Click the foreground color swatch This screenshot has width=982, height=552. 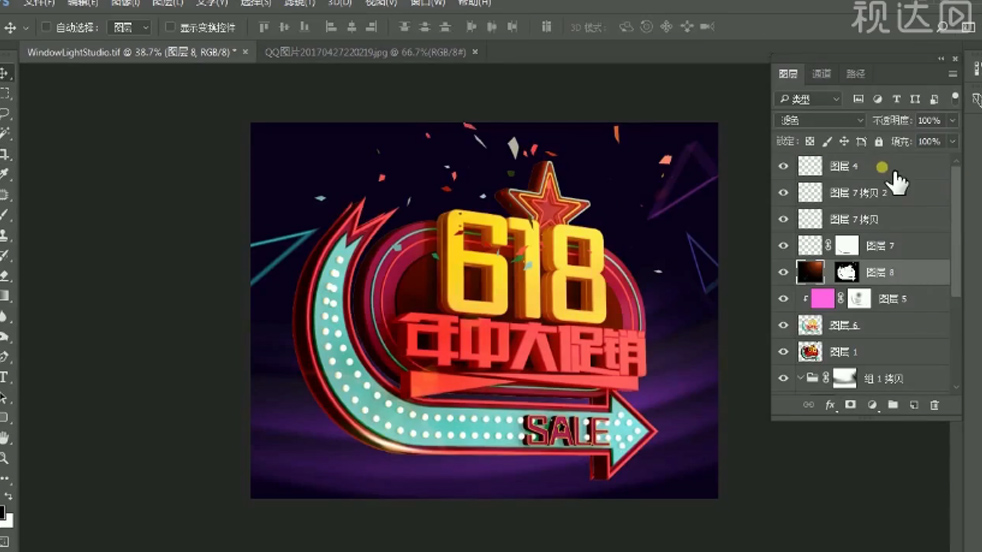coord(2,513)
